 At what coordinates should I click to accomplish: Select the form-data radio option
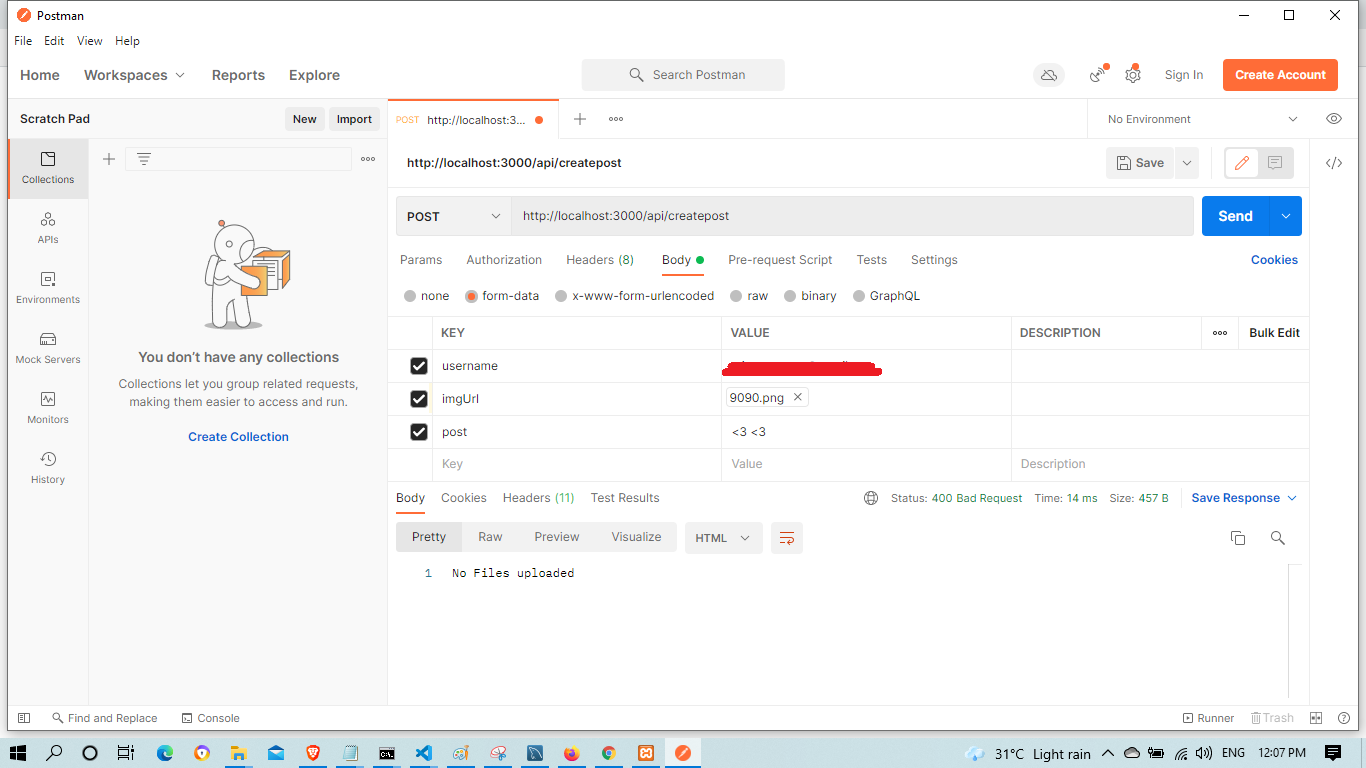pos(472,296)
